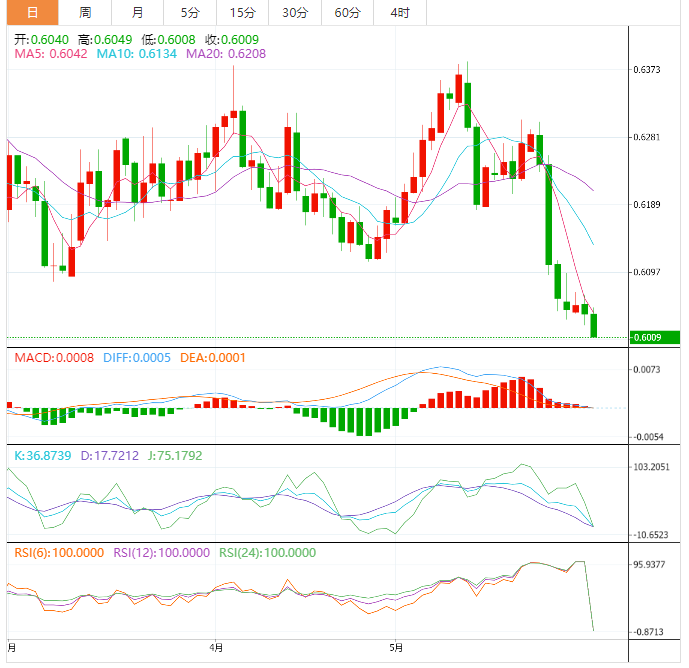Click the K: 36.8739 KDJ label
Screen dimensions: 689x668
(x=44, y=455)
